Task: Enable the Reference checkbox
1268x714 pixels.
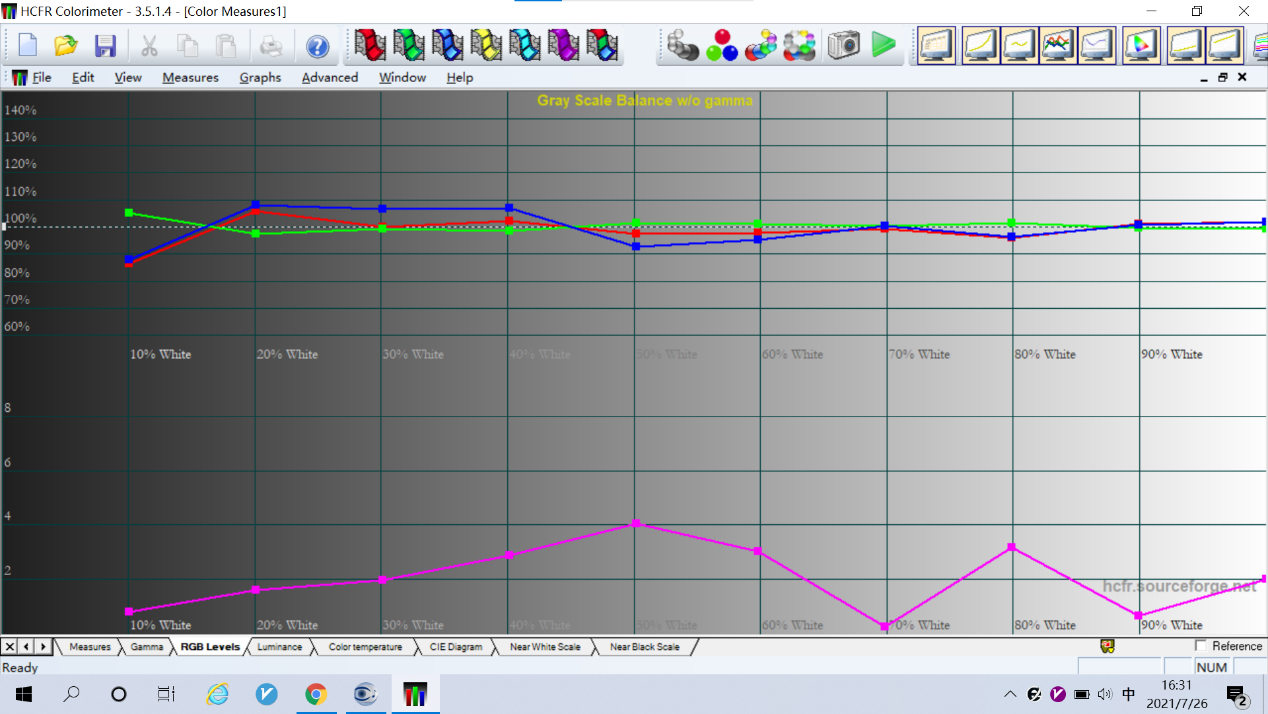Action: (1201, 646)
